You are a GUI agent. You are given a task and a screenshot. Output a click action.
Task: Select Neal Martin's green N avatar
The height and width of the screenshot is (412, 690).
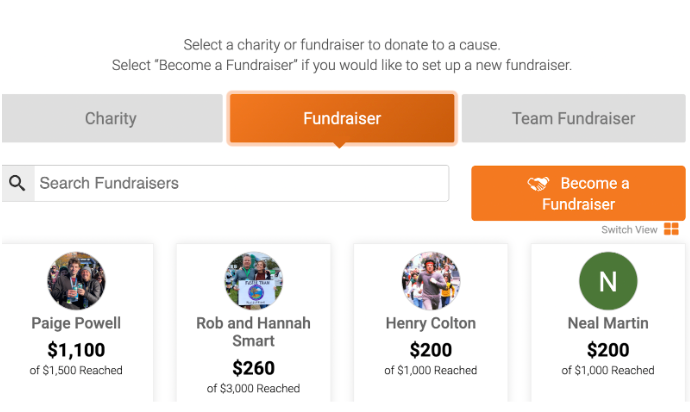[x=607, y=281]
